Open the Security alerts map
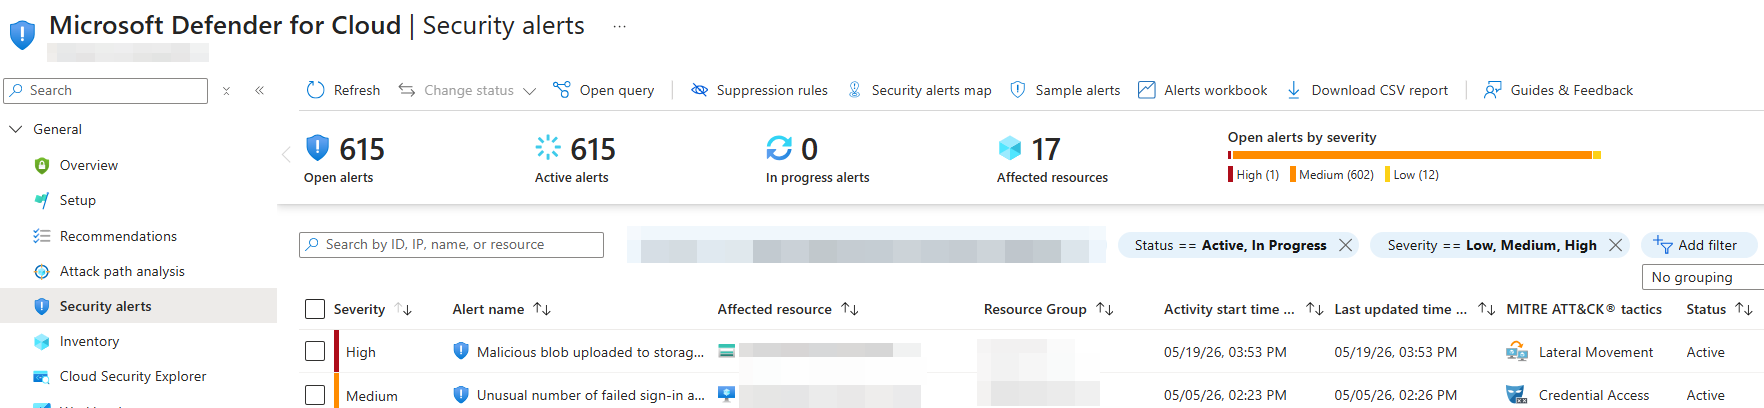 pyautogui.click(x=919, y=90)
